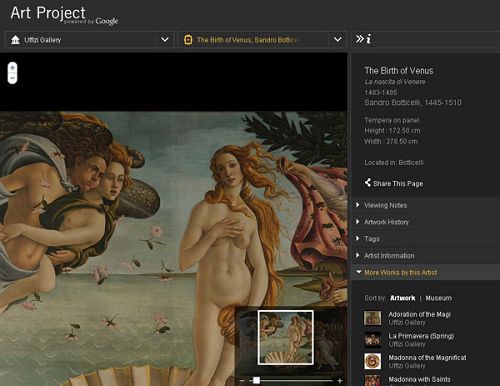Click 'The Birth of Venus' heading in info panel
Image resolution: width=500 pixels, height=386 pixels.
pyautogui.click(x=399, y=71)
